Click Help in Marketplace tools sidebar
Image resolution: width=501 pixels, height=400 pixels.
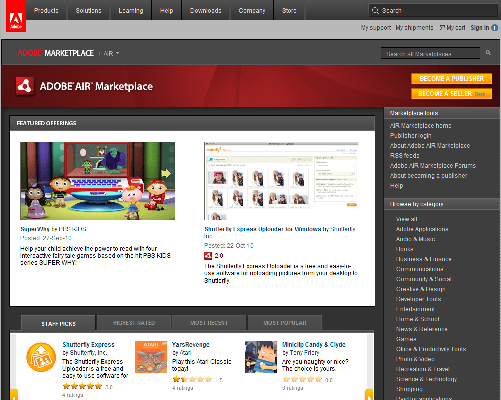point(396,186)
